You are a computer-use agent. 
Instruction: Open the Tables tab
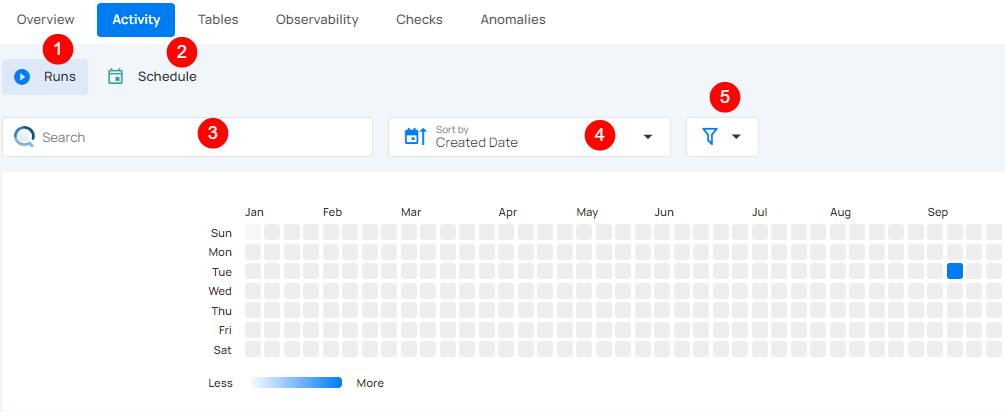[x=218, y=19]
